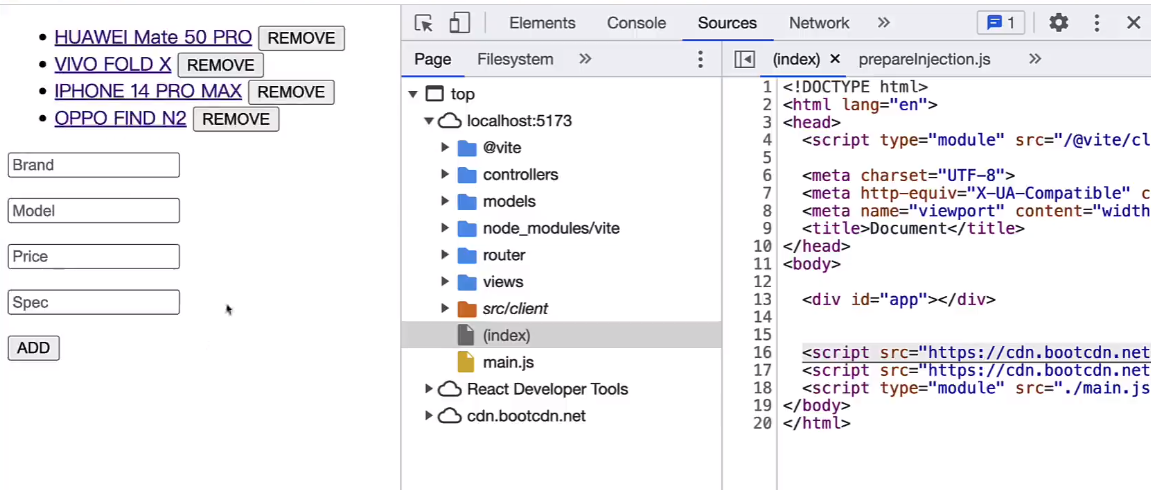Screen dimensions: 1151x490
Task: Click the localhost:5173 cloud icon
Action: tap(449, 121)
